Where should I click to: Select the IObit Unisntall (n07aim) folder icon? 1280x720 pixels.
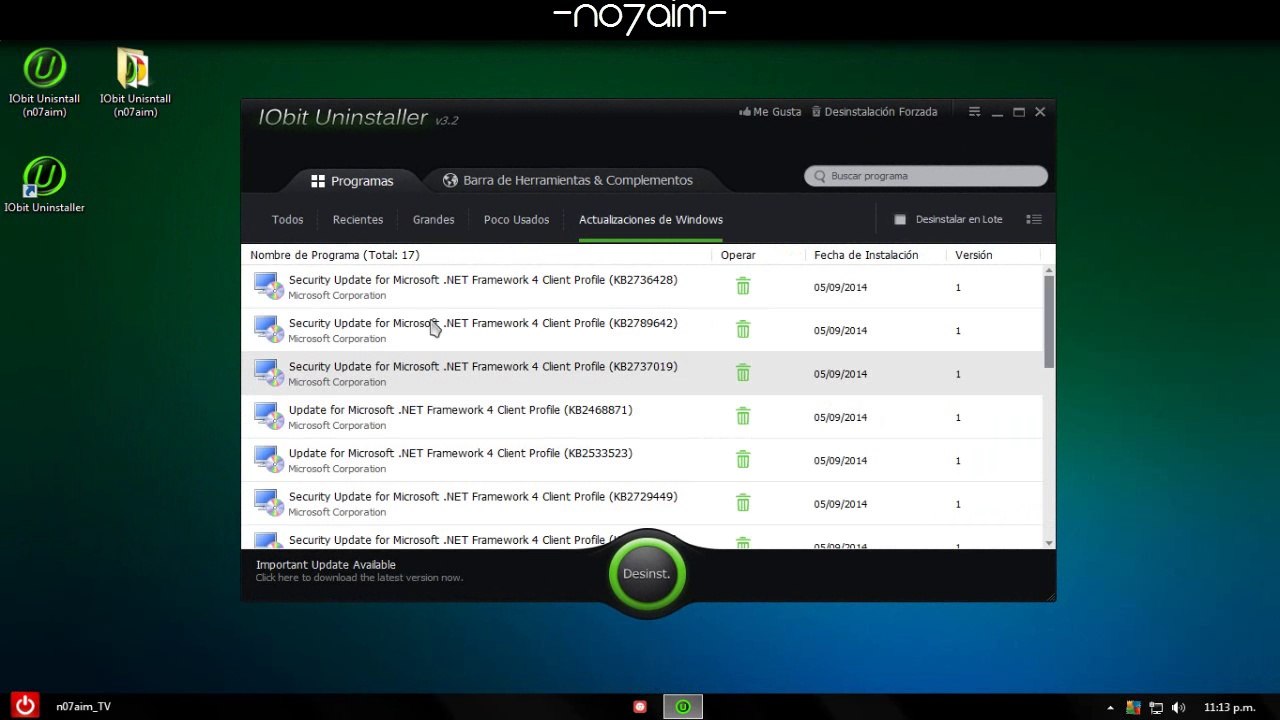pyautogui.click(x=135, y=83)
